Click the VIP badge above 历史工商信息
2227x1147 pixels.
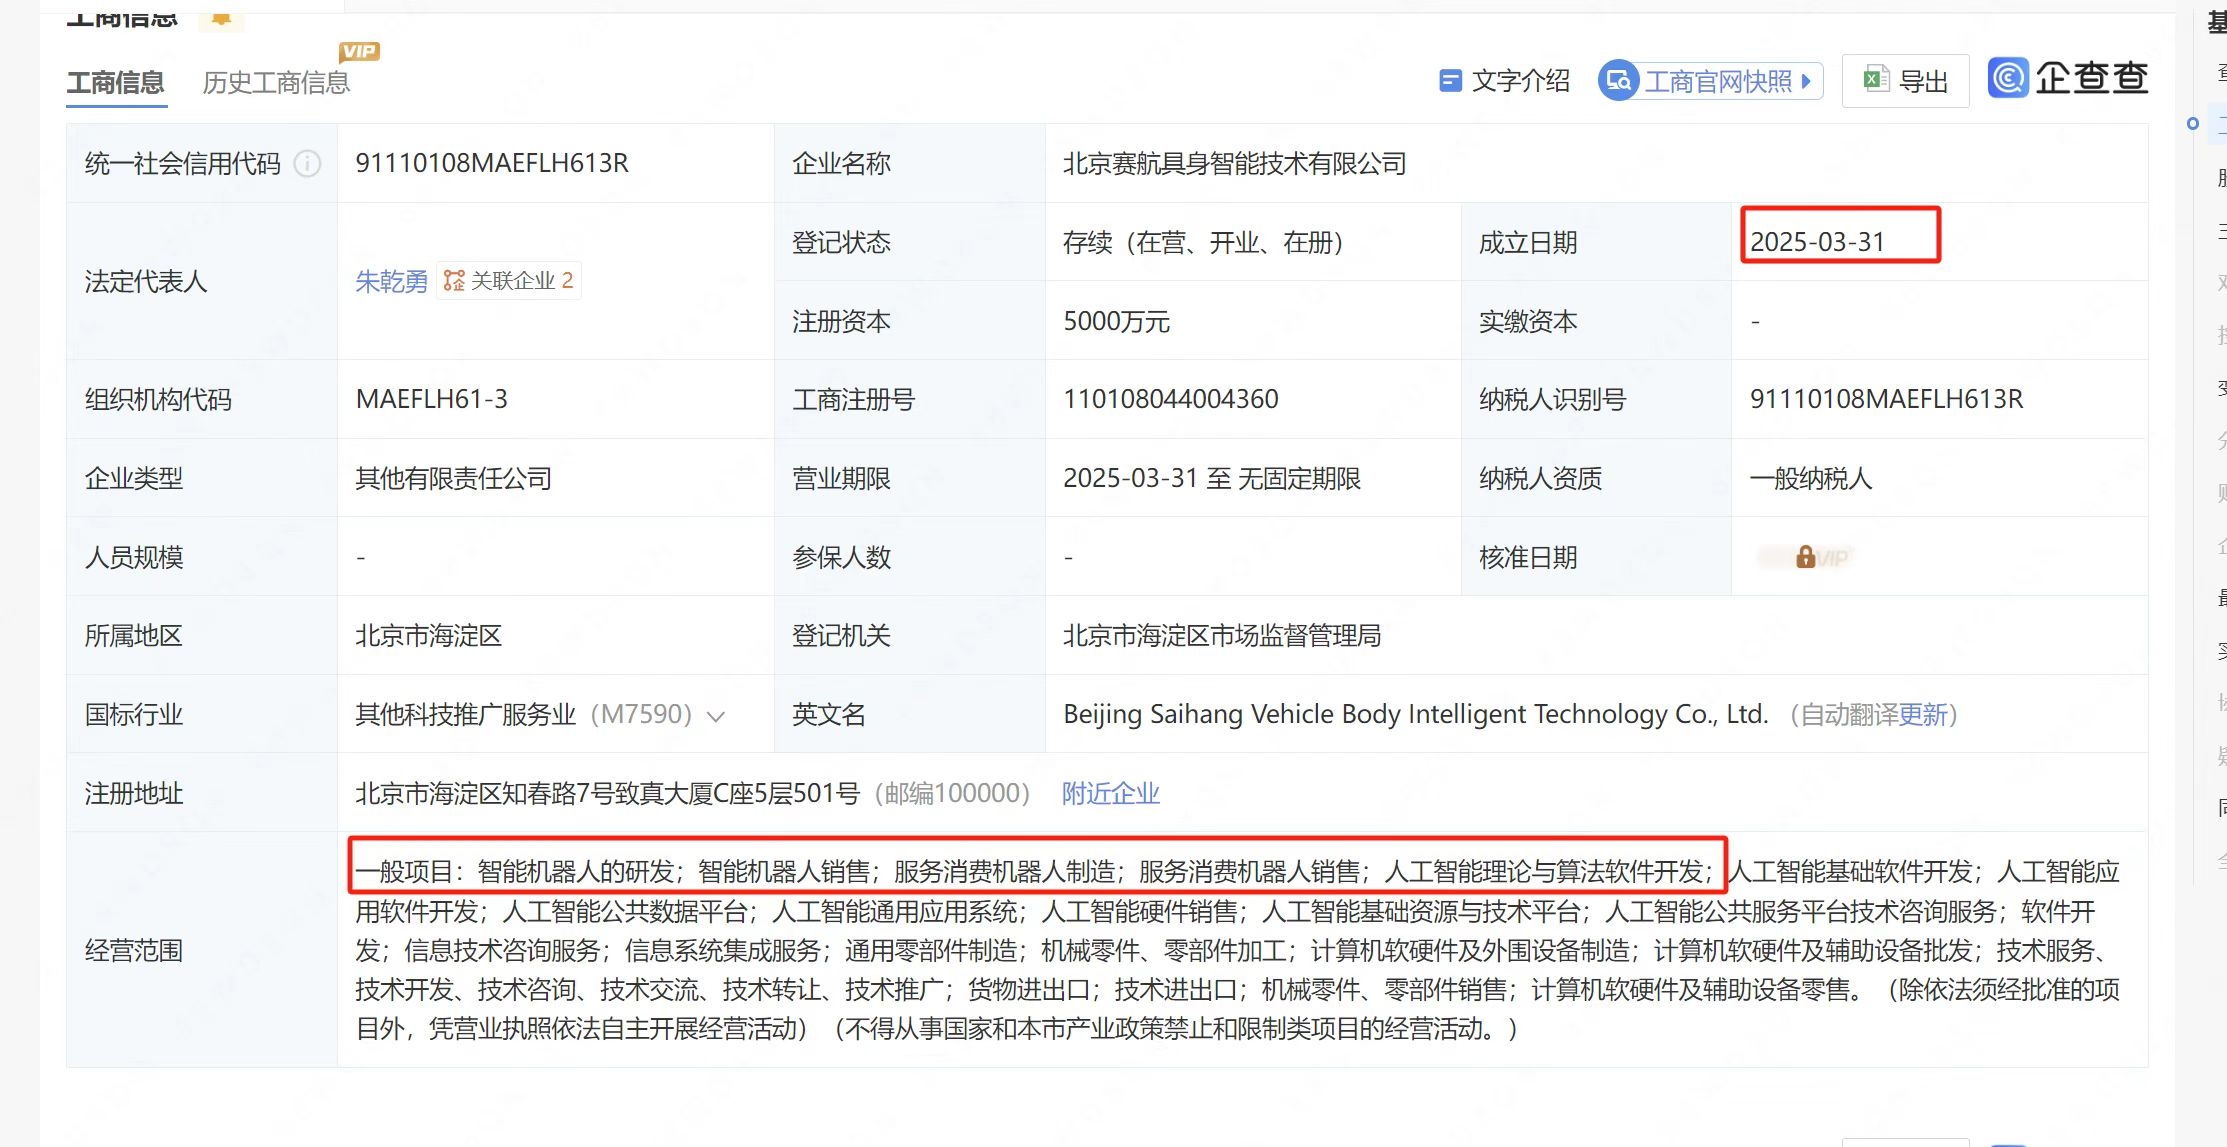coord(360,51)
